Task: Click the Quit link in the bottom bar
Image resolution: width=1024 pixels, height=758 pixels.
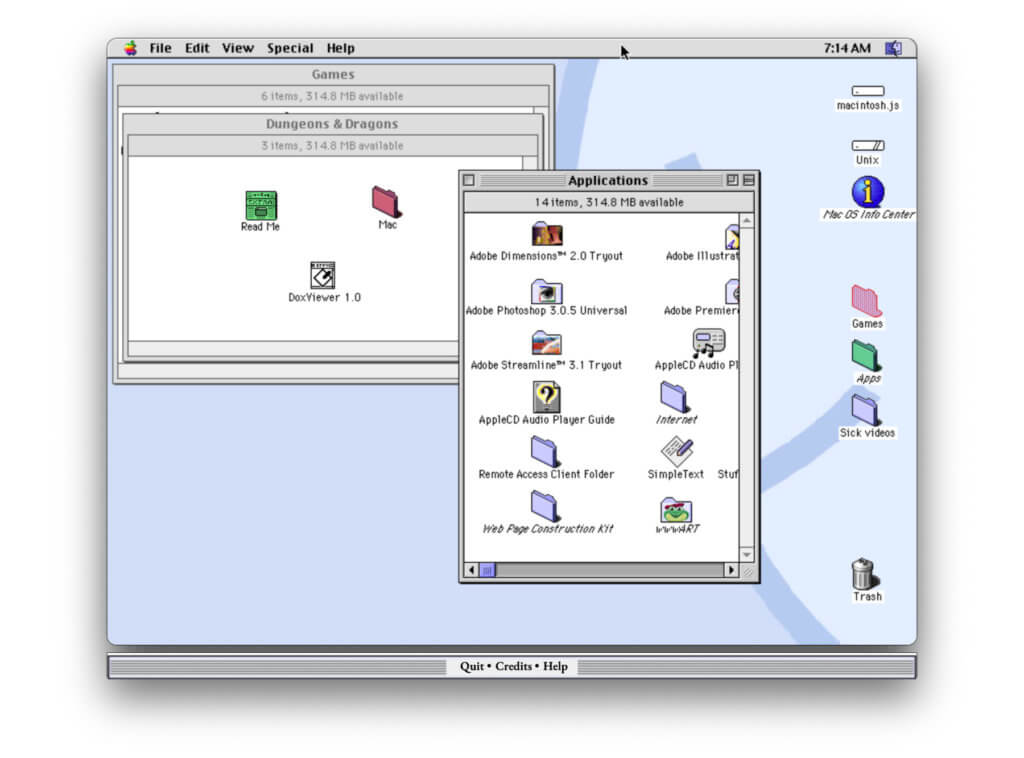Action: click(x=472, y=666)
